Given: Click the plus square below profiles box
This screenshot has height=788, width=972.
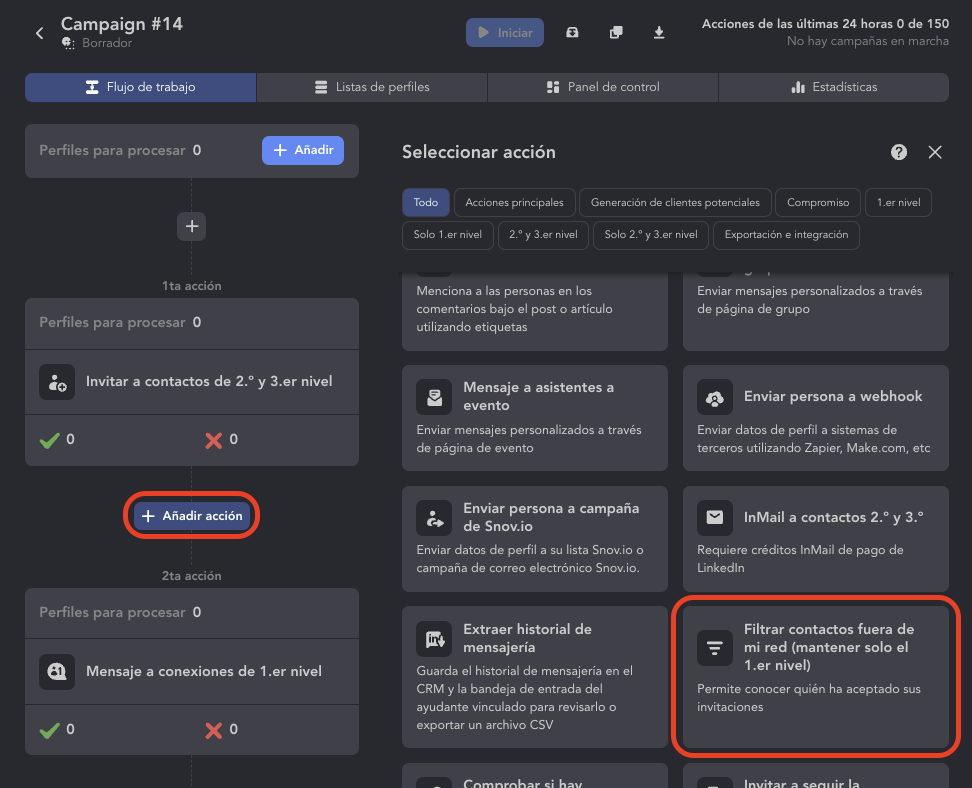Looking at the screenshot, I should pyautogui.click(x=192, y=226).
